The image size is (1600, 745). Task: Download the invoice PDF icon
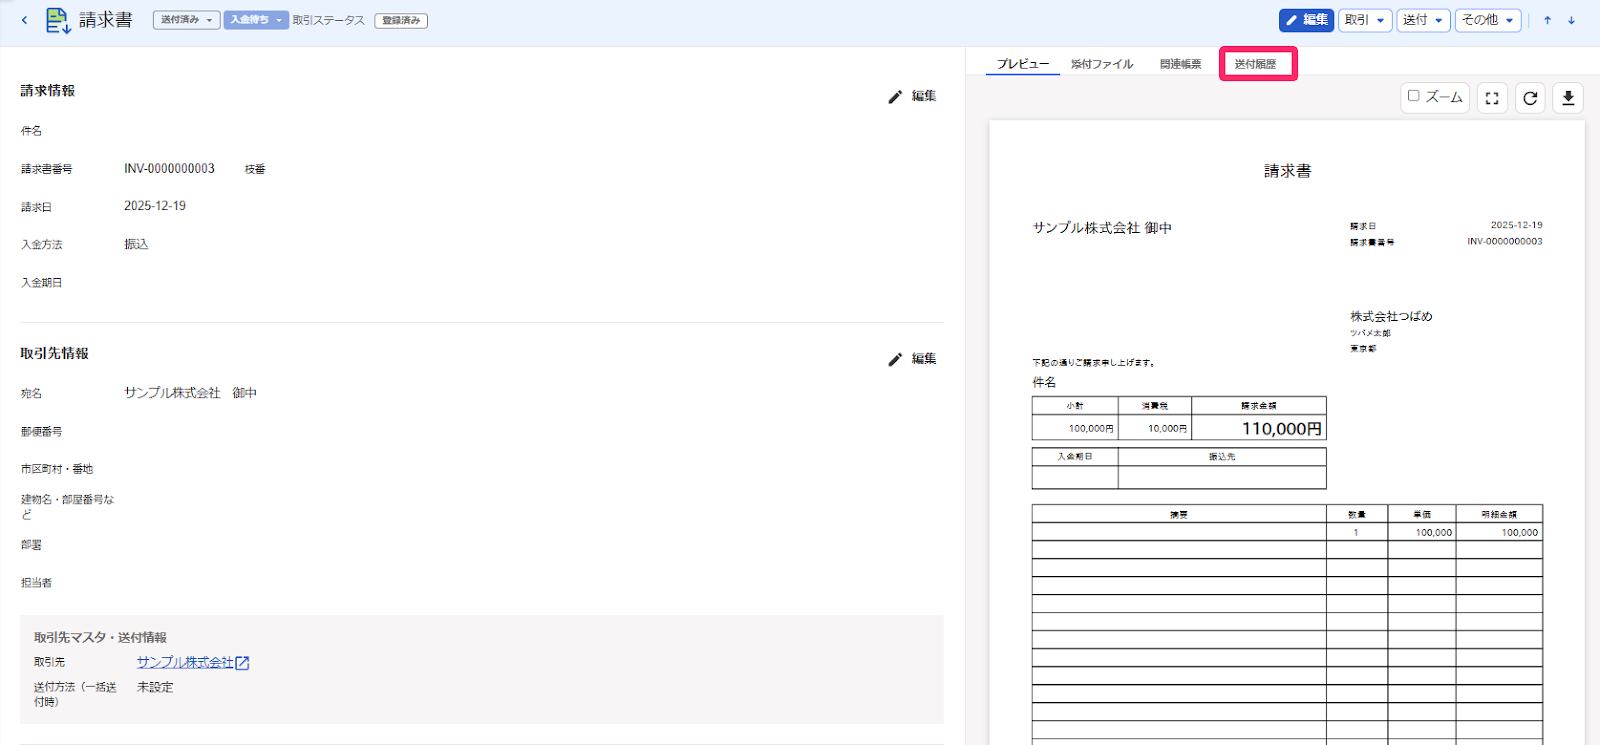click(x=1568, y=98)
